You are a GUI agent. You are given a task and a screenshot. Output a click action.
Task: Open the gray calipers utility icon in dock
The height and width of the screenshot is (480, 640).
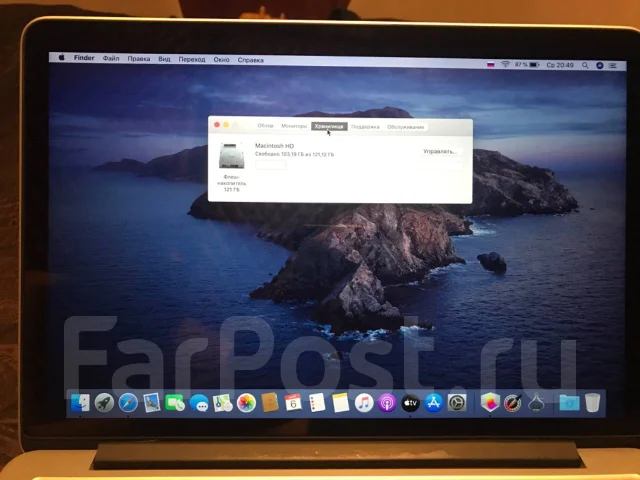point(536,402)
